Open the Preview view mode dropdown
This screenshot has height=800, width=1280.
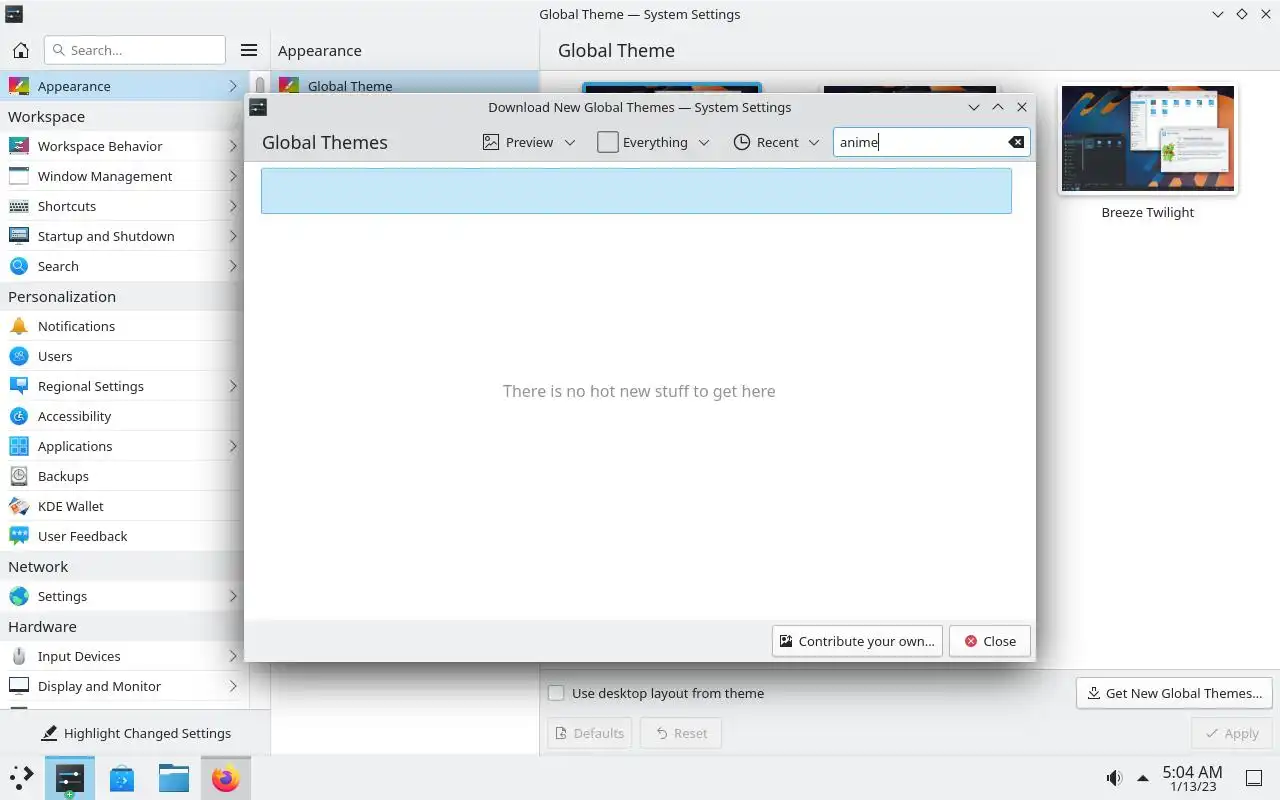tap(529, 142)
